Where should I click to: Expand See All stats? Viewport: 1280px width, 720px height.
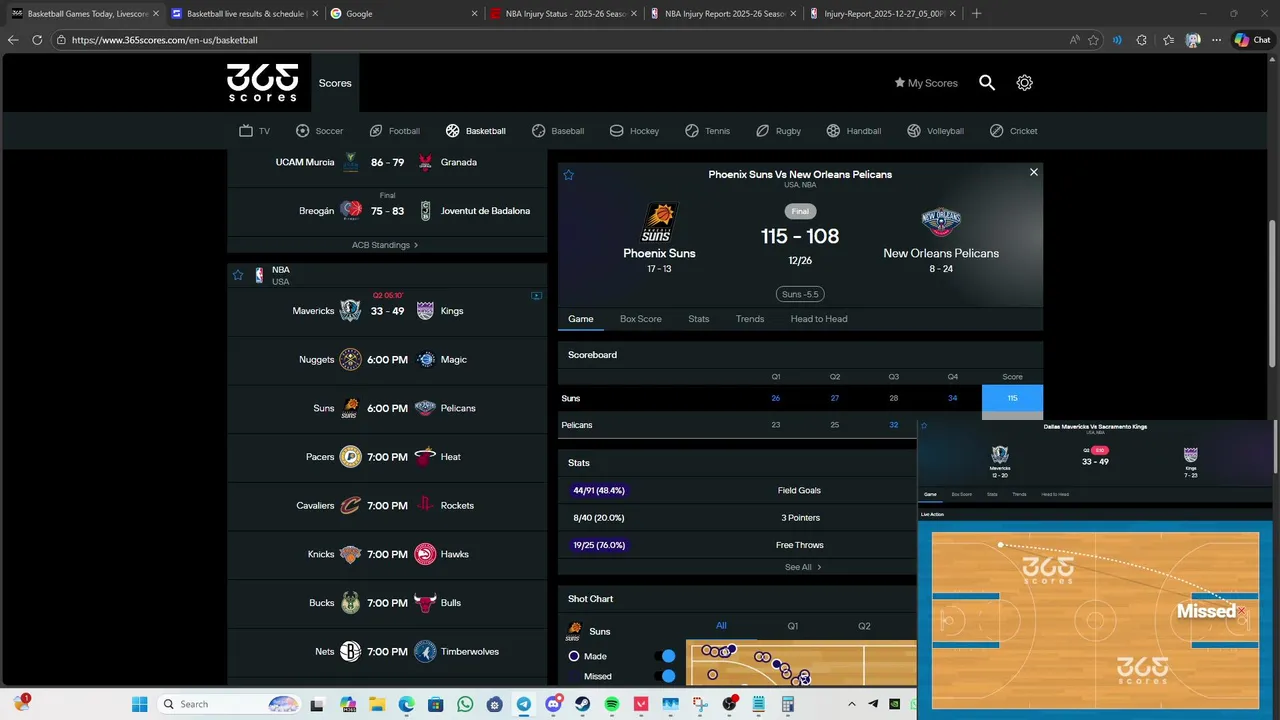tap(803, 567)
